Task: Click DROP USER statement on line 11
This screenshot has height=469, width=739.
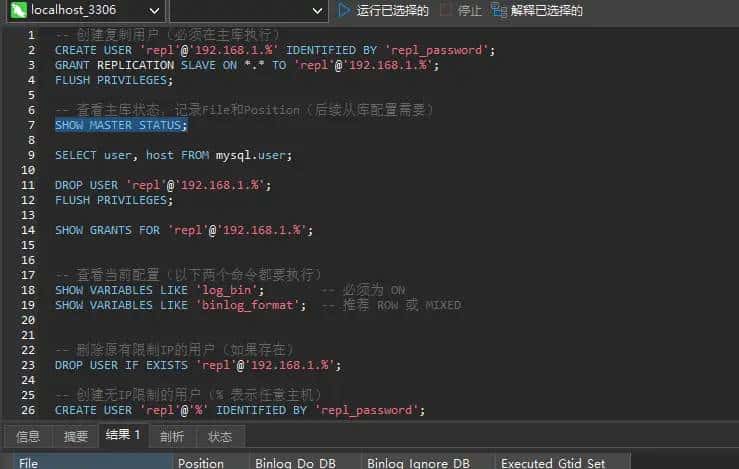Action: 163,185
